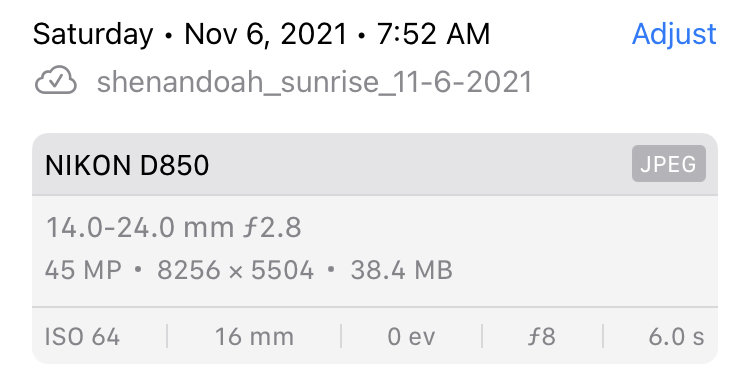
Task: Click the 0 ev exposure value
Action: [411, 337]
